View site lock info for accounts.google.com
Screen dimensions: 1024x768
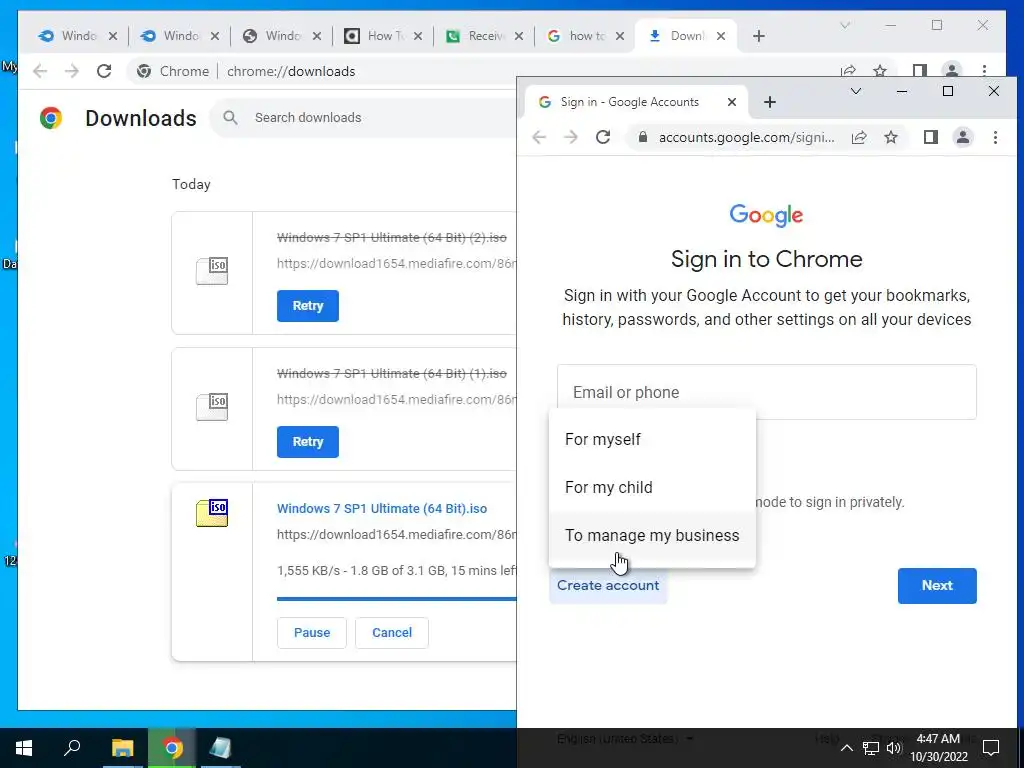(x=643, y=137)
